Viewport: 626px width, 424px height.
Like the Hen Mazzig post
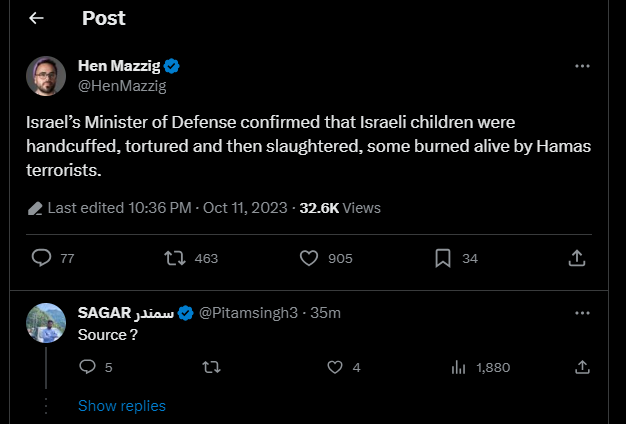pyautogui.click(x=309, y=258)
